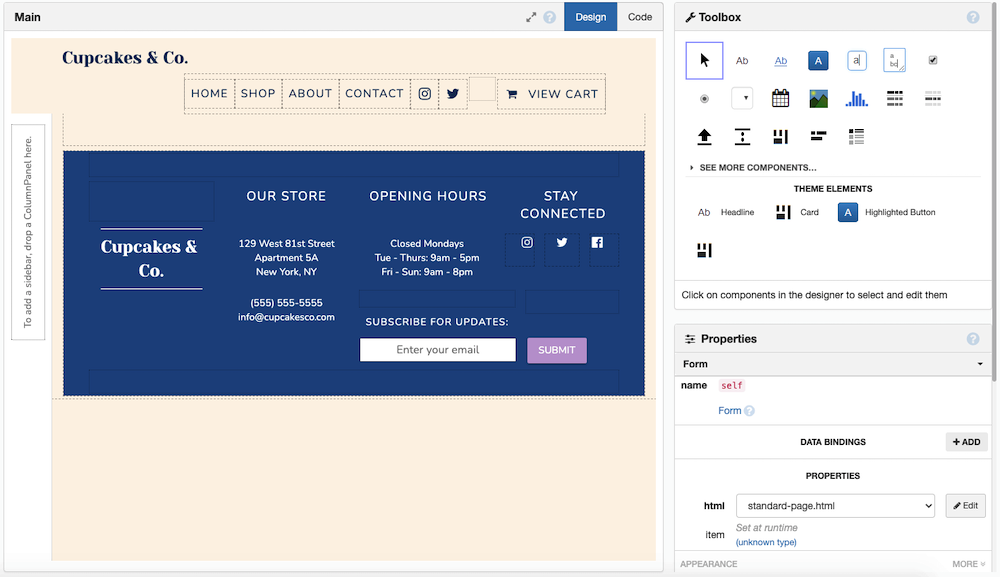1000x577 pixels.
Task: Select the pointer tool in Toolbox
Action: (x=704, y=61)
